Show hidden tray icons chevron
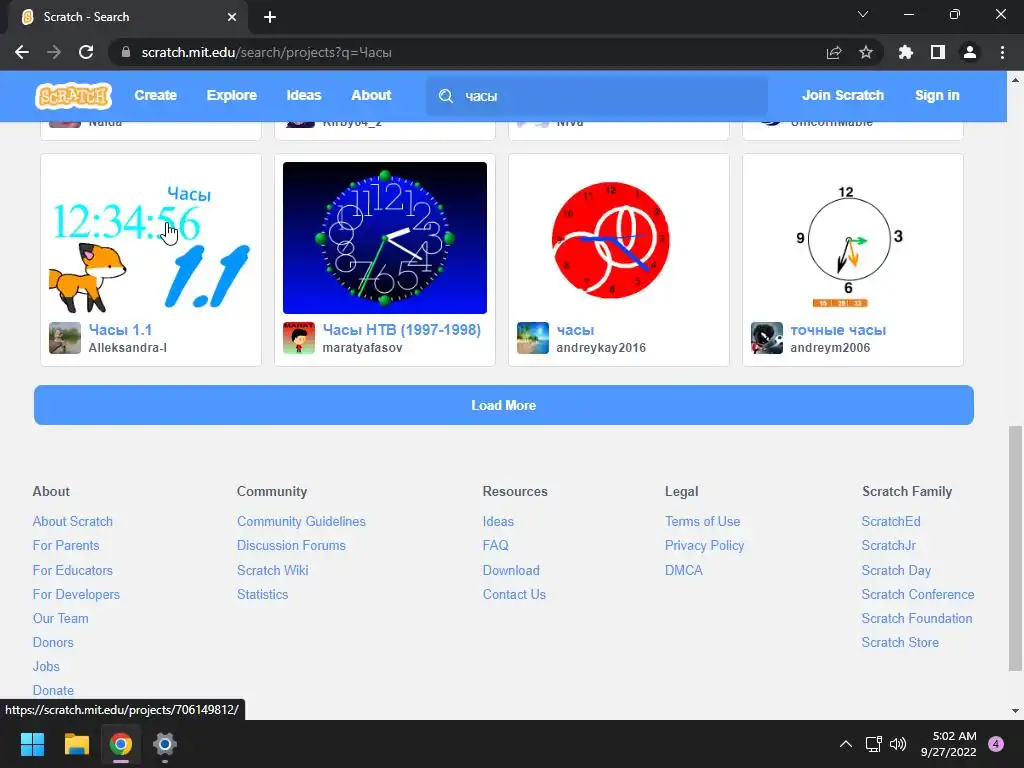 (x=846, y=744)
